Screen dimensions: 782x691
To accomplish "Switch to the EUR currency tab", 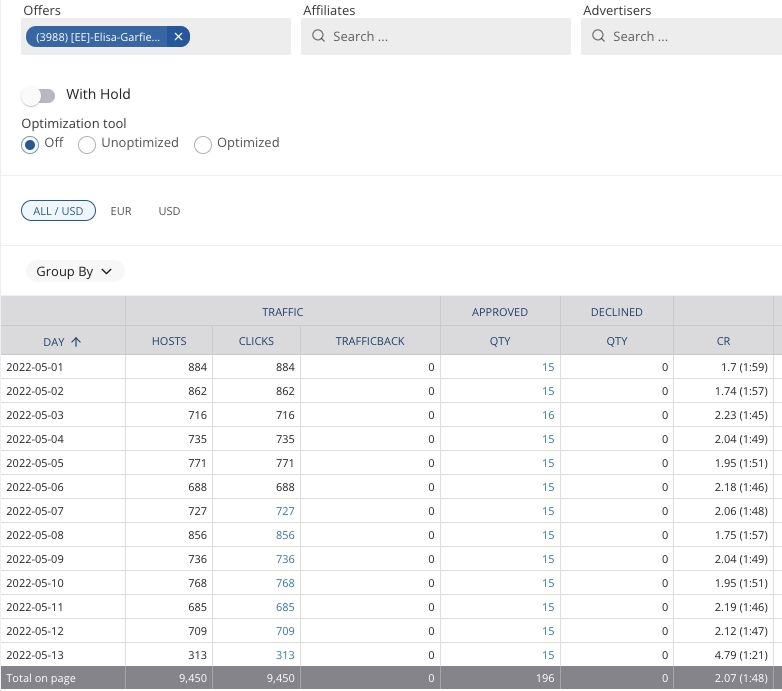I will point(121,211).
